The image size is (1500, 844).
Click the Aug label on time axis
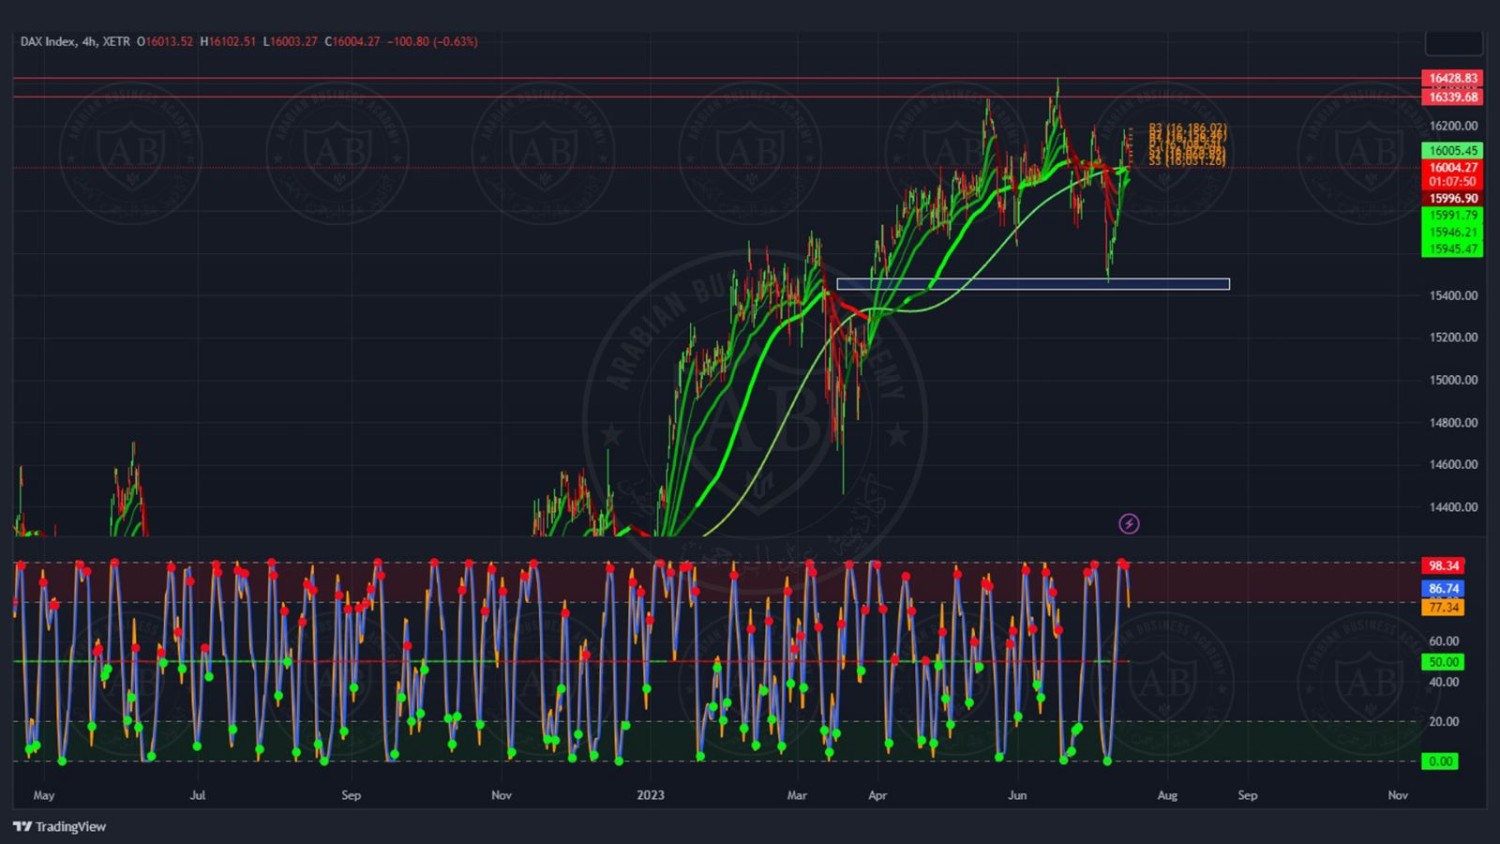coord(1167,796)
